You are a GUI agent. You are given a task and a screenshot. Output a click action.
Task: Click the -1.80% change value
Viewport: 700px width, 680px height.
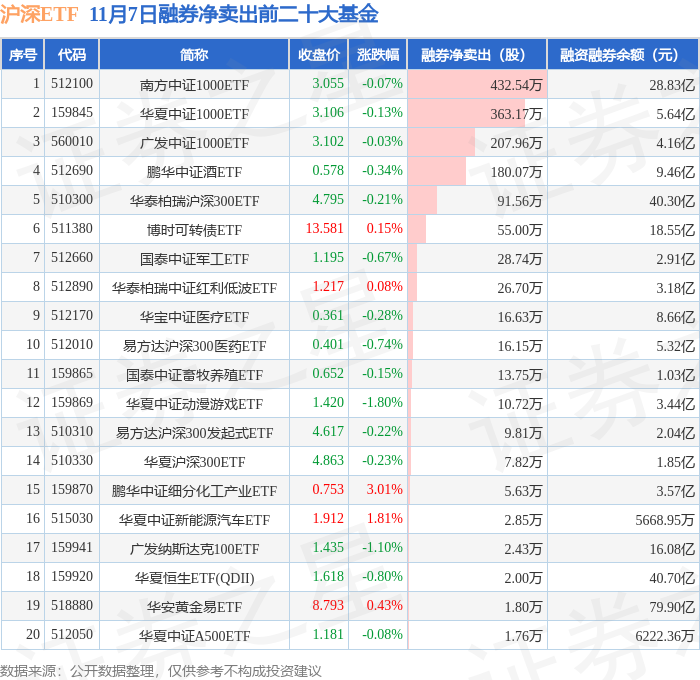382,403
